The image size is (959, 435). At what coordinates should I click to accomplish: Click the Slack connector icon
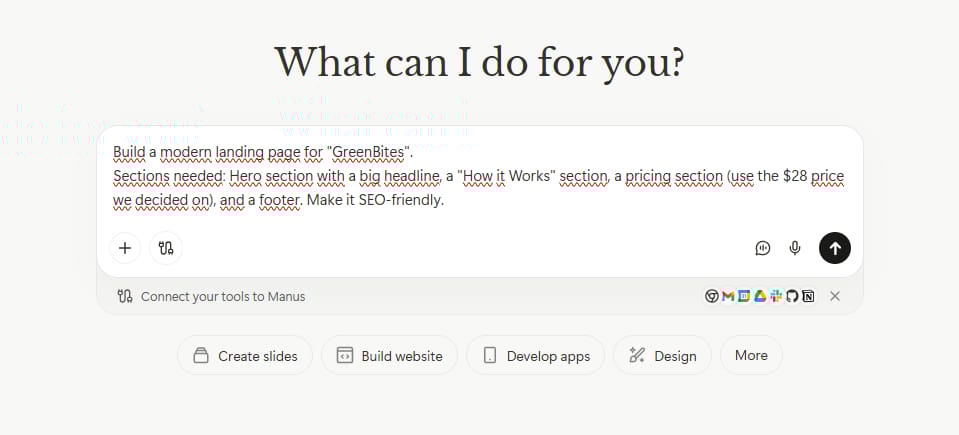pyautogui.click(x=776, y=297)
